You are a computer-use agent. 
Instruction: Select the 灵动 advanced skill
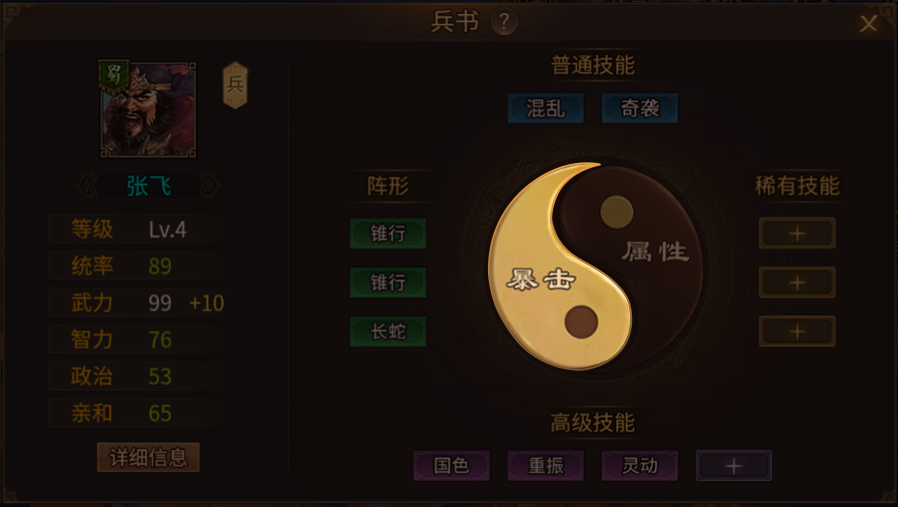coord(640,466)
